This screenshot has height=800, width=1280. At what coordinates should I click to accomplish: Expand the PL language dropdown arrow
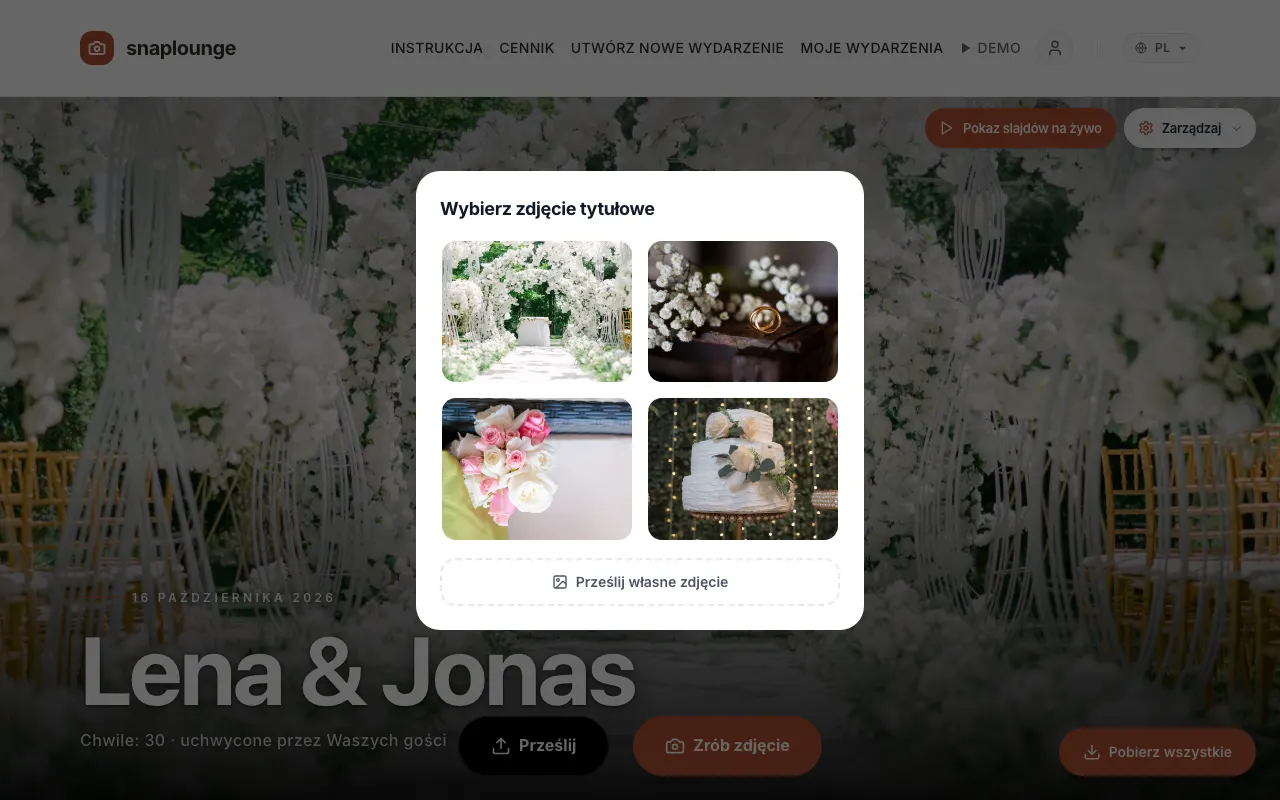coord(1182,48)
